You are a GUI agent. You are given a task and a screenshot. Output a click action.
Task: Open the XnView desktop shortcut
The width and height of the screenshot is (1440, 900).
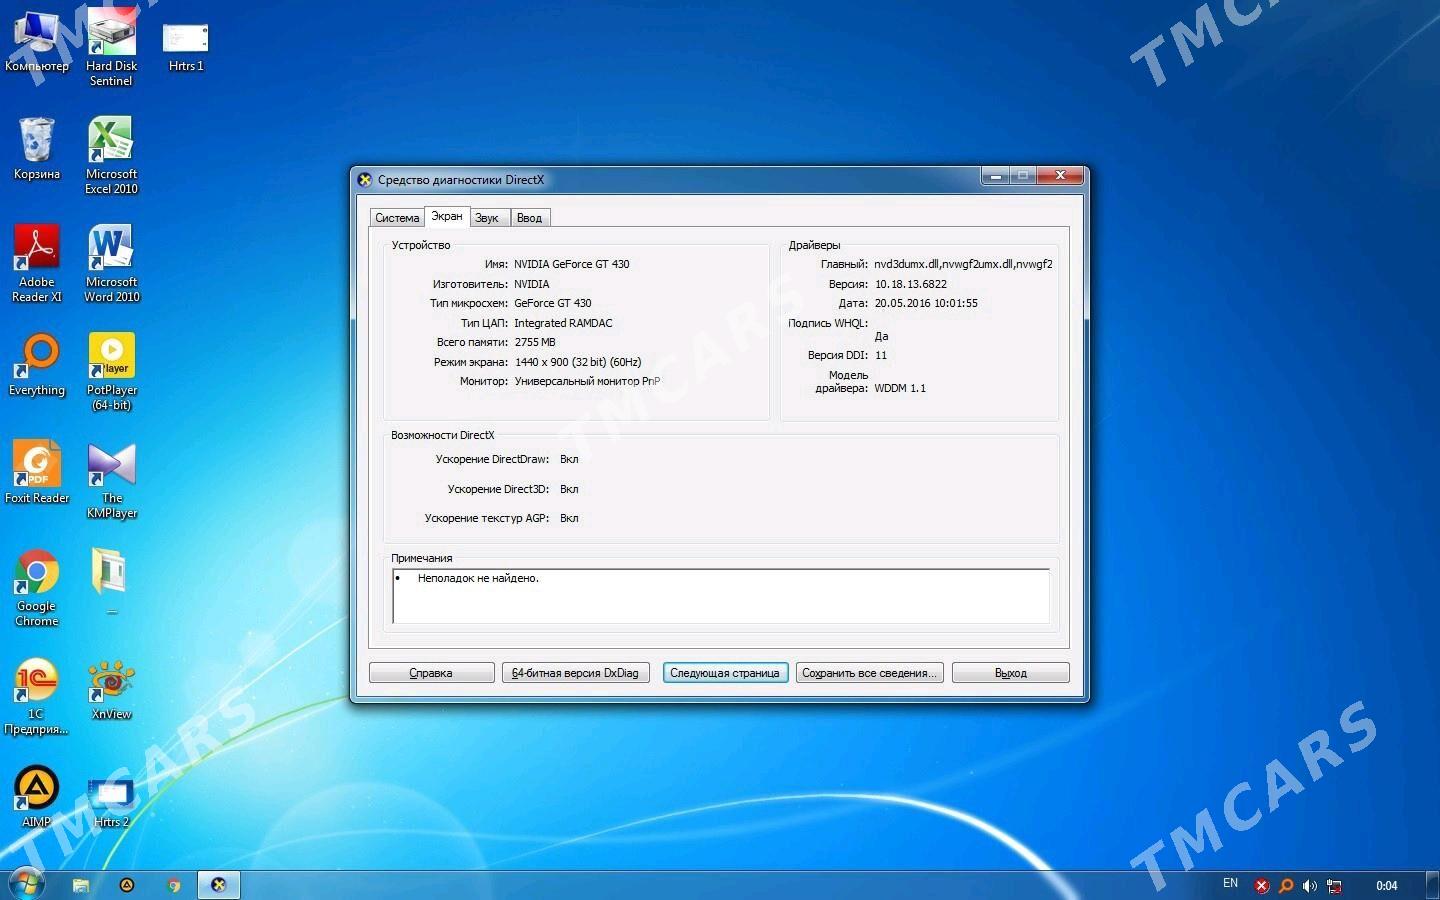(x=111, y=688)
